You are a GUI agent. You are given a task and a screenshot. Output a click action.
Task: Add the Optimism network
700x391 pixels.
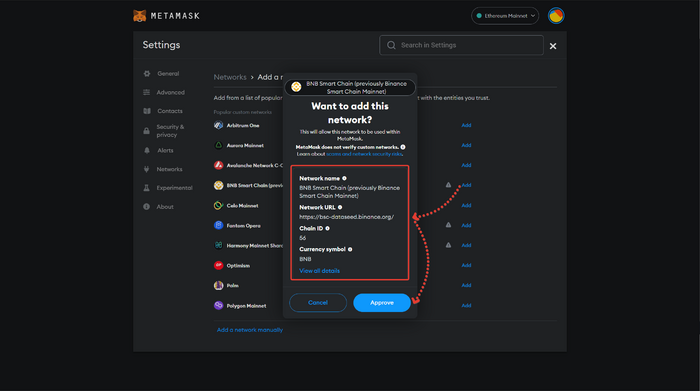click(x=466, y=265)
